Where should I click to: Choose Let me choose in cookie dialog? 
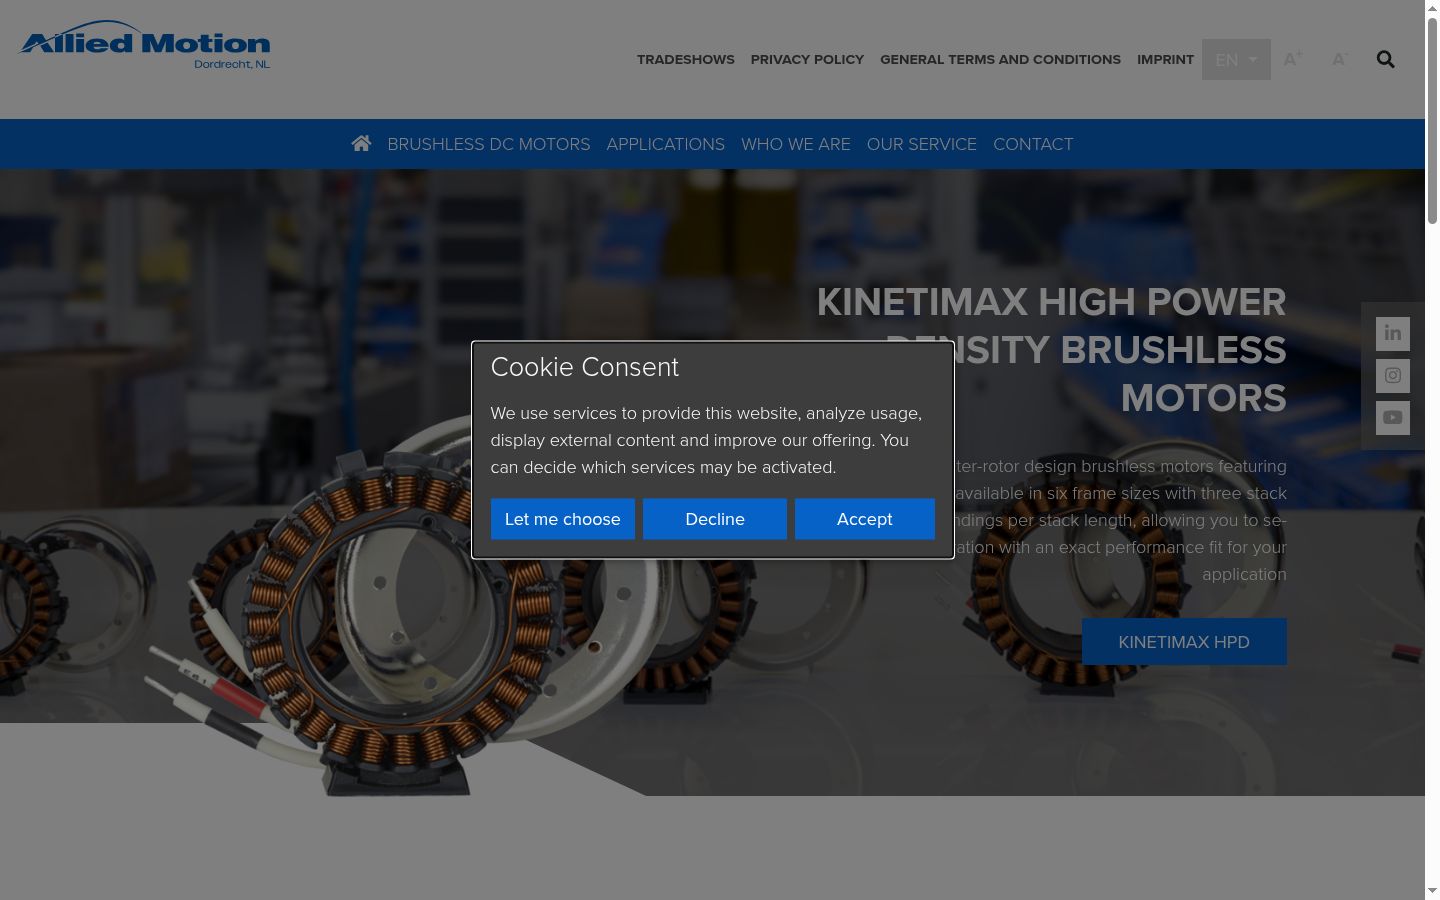[x=563, y=519]
